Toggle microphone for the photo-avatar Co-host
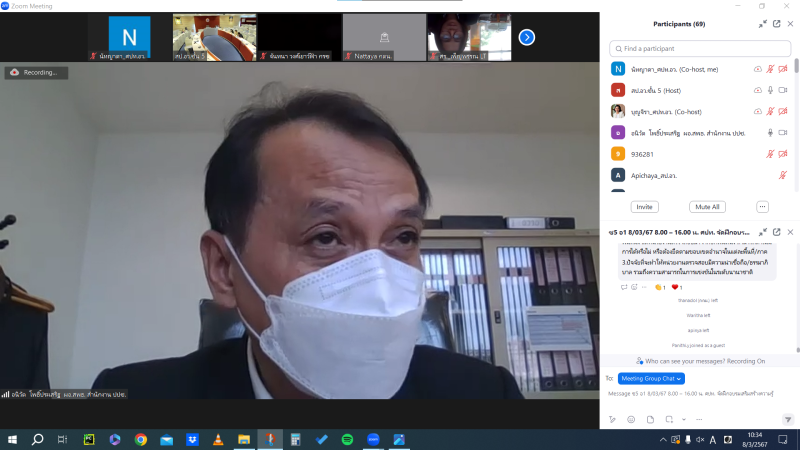The height and width of the screenshot is (450, 800). (x=770, y=111)
